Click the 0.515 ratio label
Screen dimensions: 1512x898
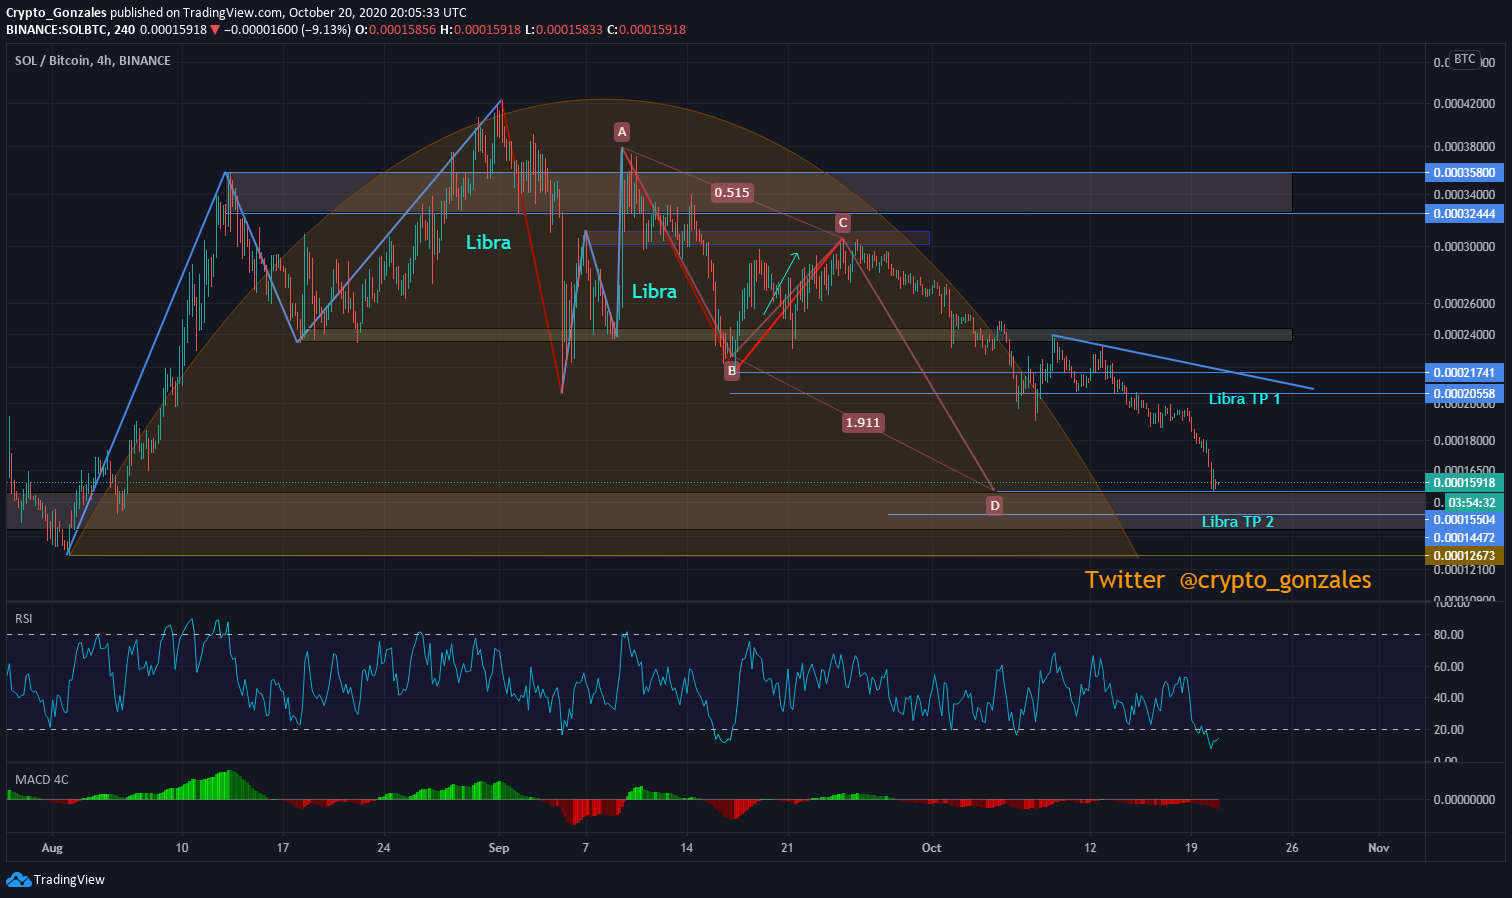732,192
